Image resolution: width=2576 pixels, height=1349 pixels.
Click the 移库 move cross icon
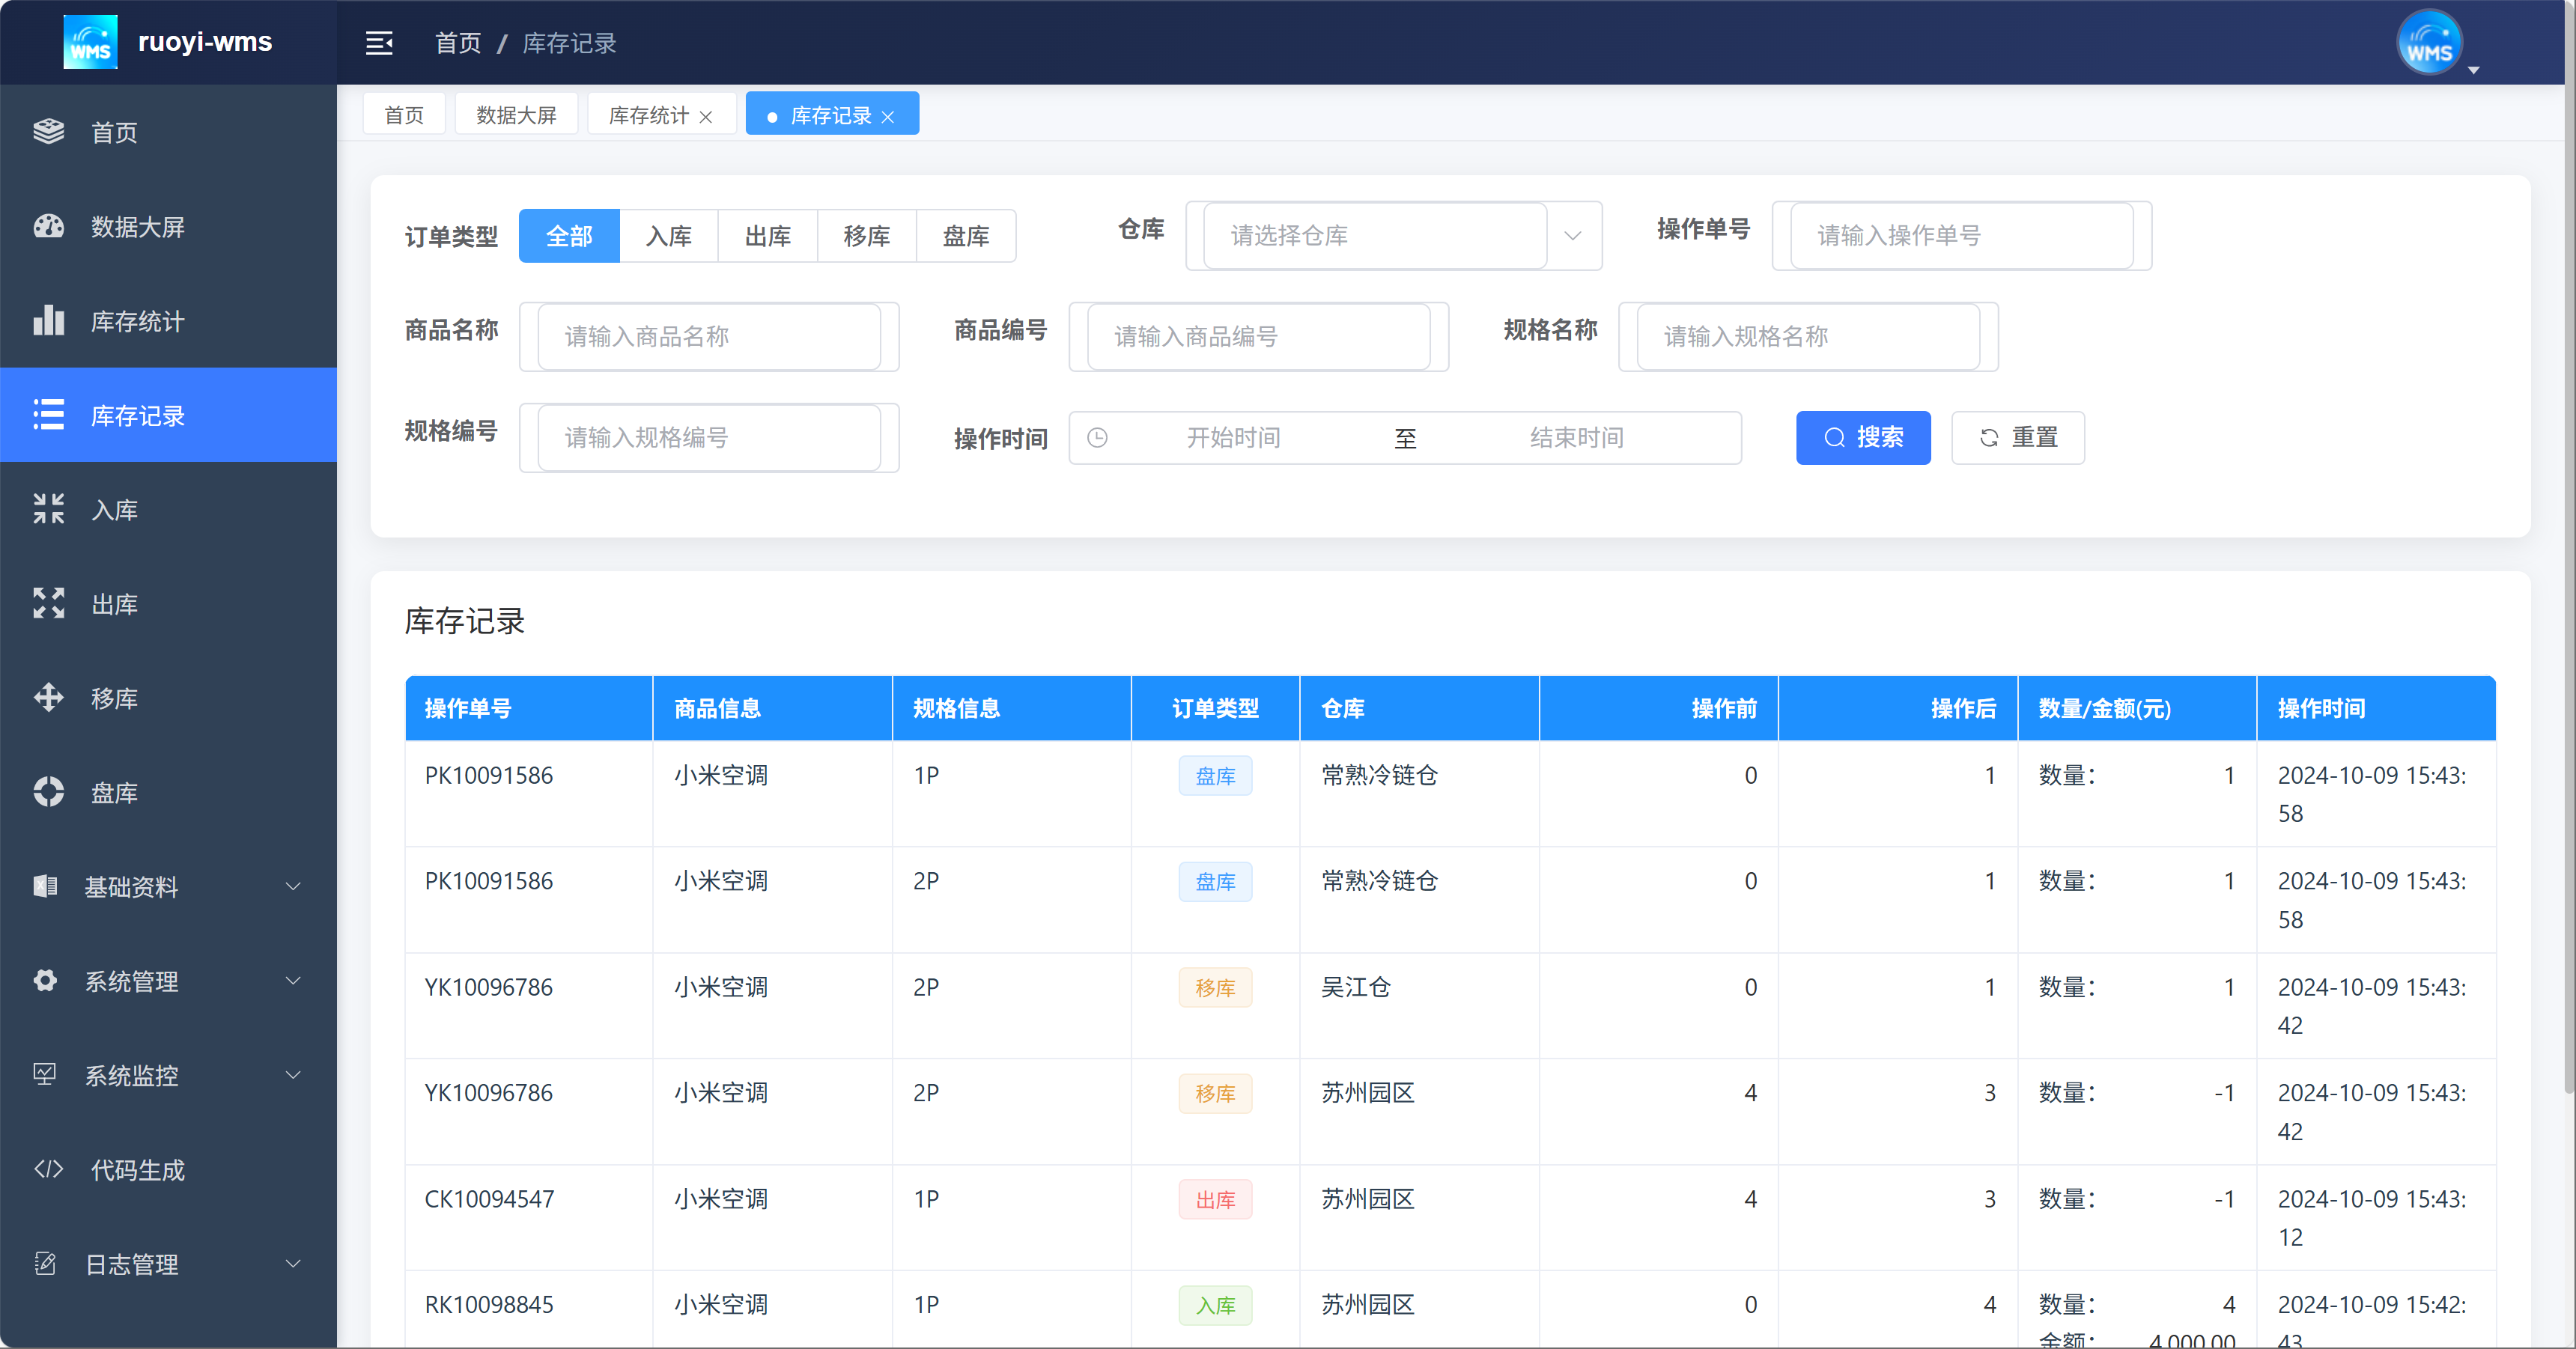[48, 697]
